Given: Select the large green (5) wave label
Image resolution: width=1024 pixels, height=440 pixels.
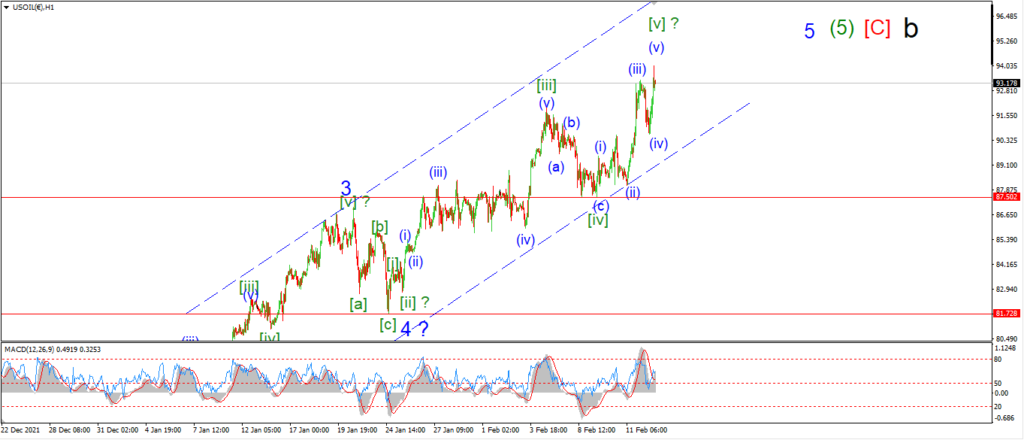Looking at the screenshot, I should [x=842, y=29].
